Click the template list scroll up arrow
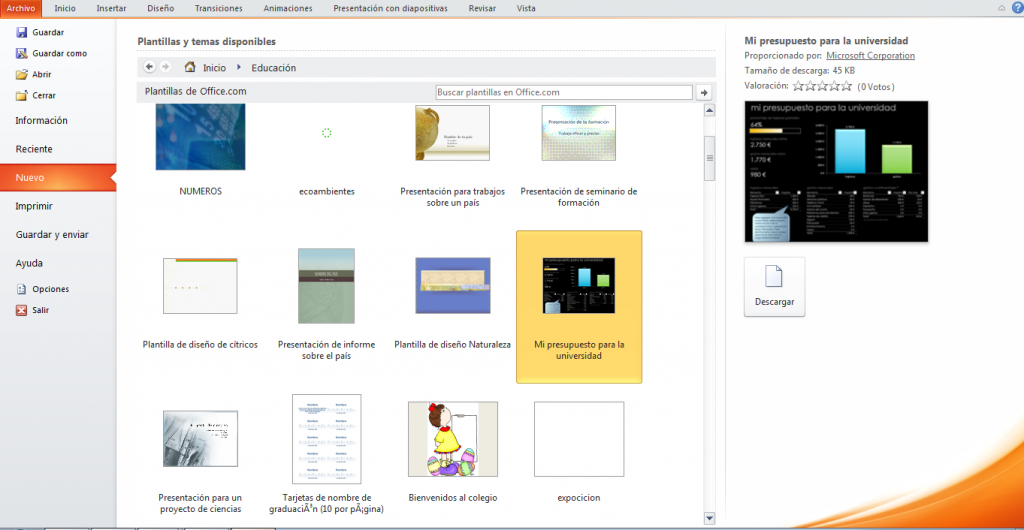The height and width of the screenshot is (530, 1024). 710,110
